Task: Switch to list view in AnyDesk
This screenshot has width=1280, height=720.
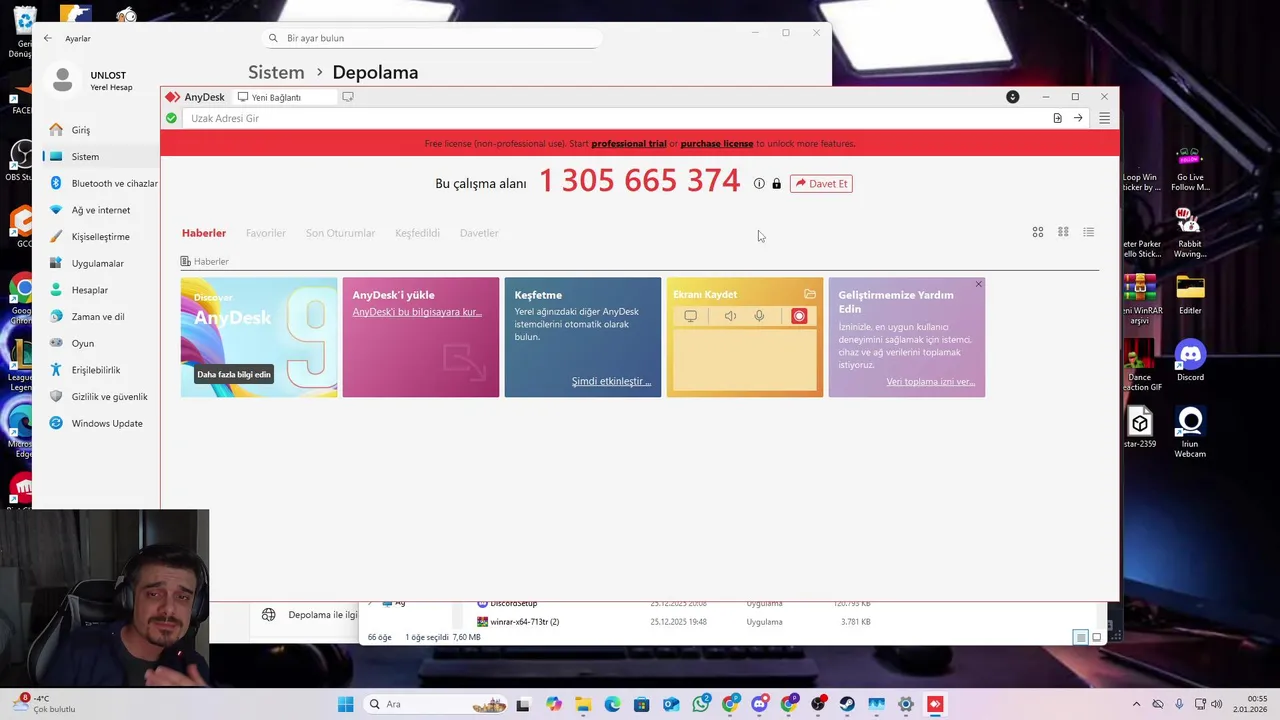Action: point(1089,232)
